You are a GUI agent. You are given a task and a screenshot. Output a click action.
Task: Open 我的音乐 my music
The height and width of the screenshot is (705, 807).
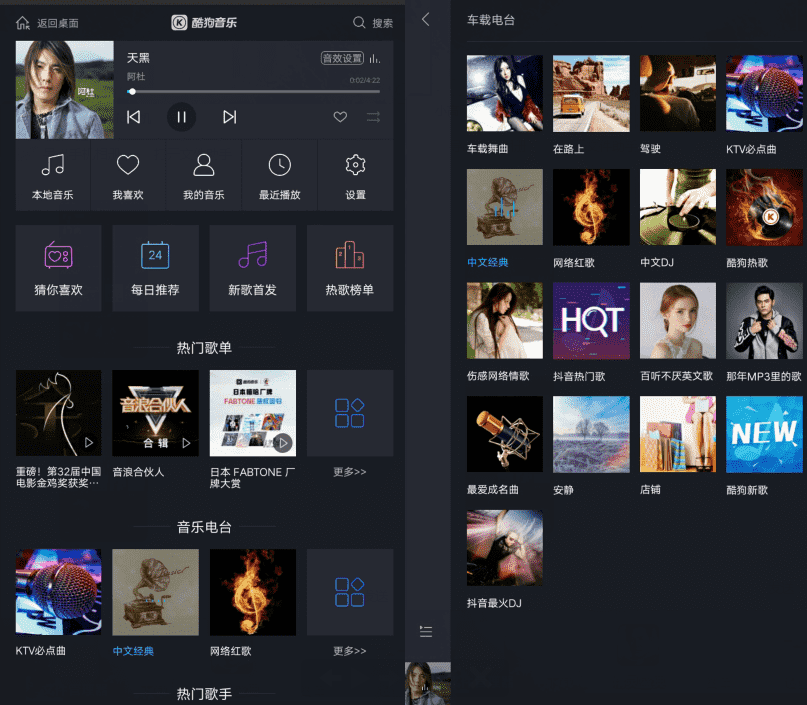204,175
